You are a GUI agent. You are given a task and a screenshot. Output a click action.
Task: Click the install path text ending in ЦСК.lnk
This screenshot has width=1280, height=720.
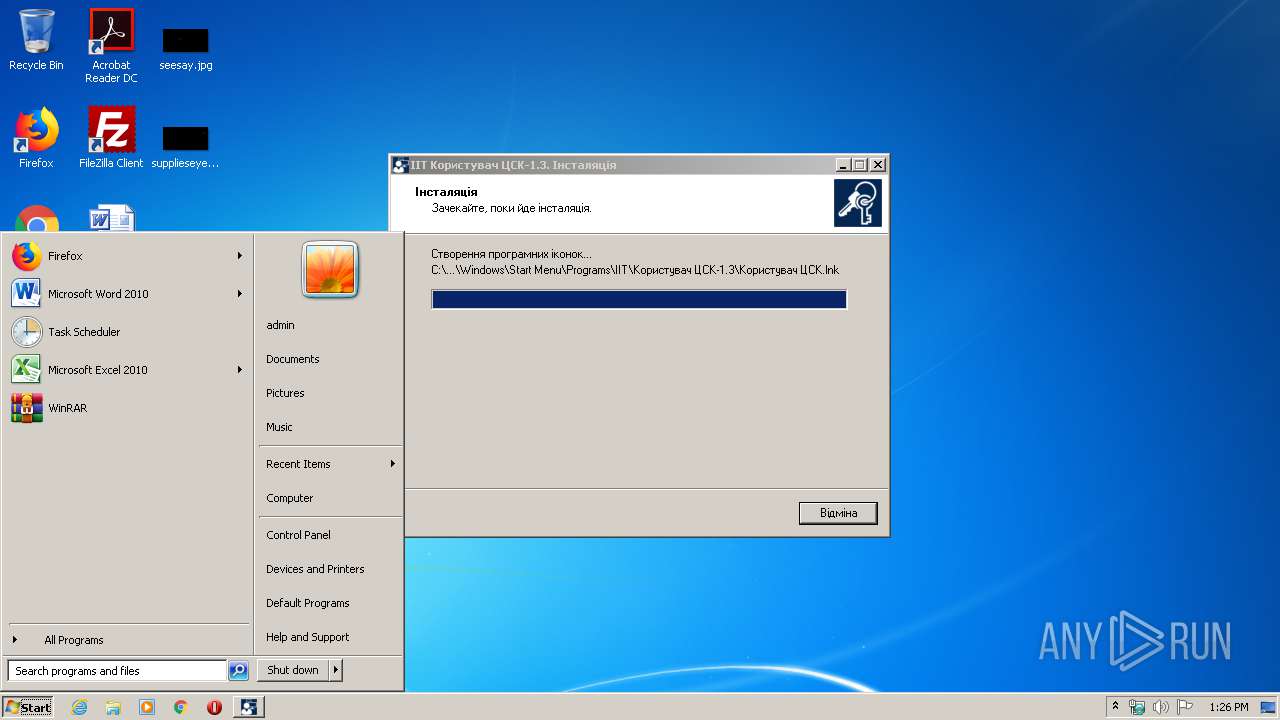coord(635,270)
